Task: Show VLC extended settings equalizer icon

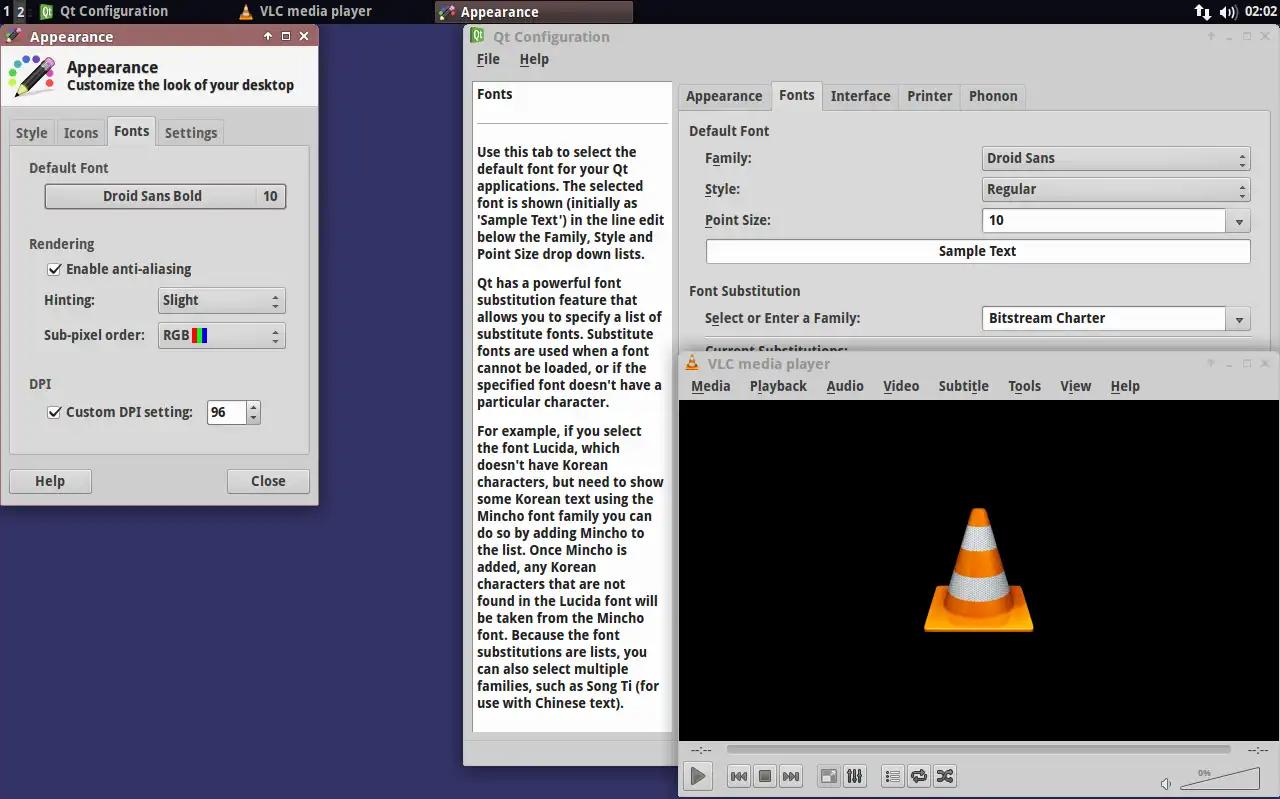Action: (x=855, y=776)
